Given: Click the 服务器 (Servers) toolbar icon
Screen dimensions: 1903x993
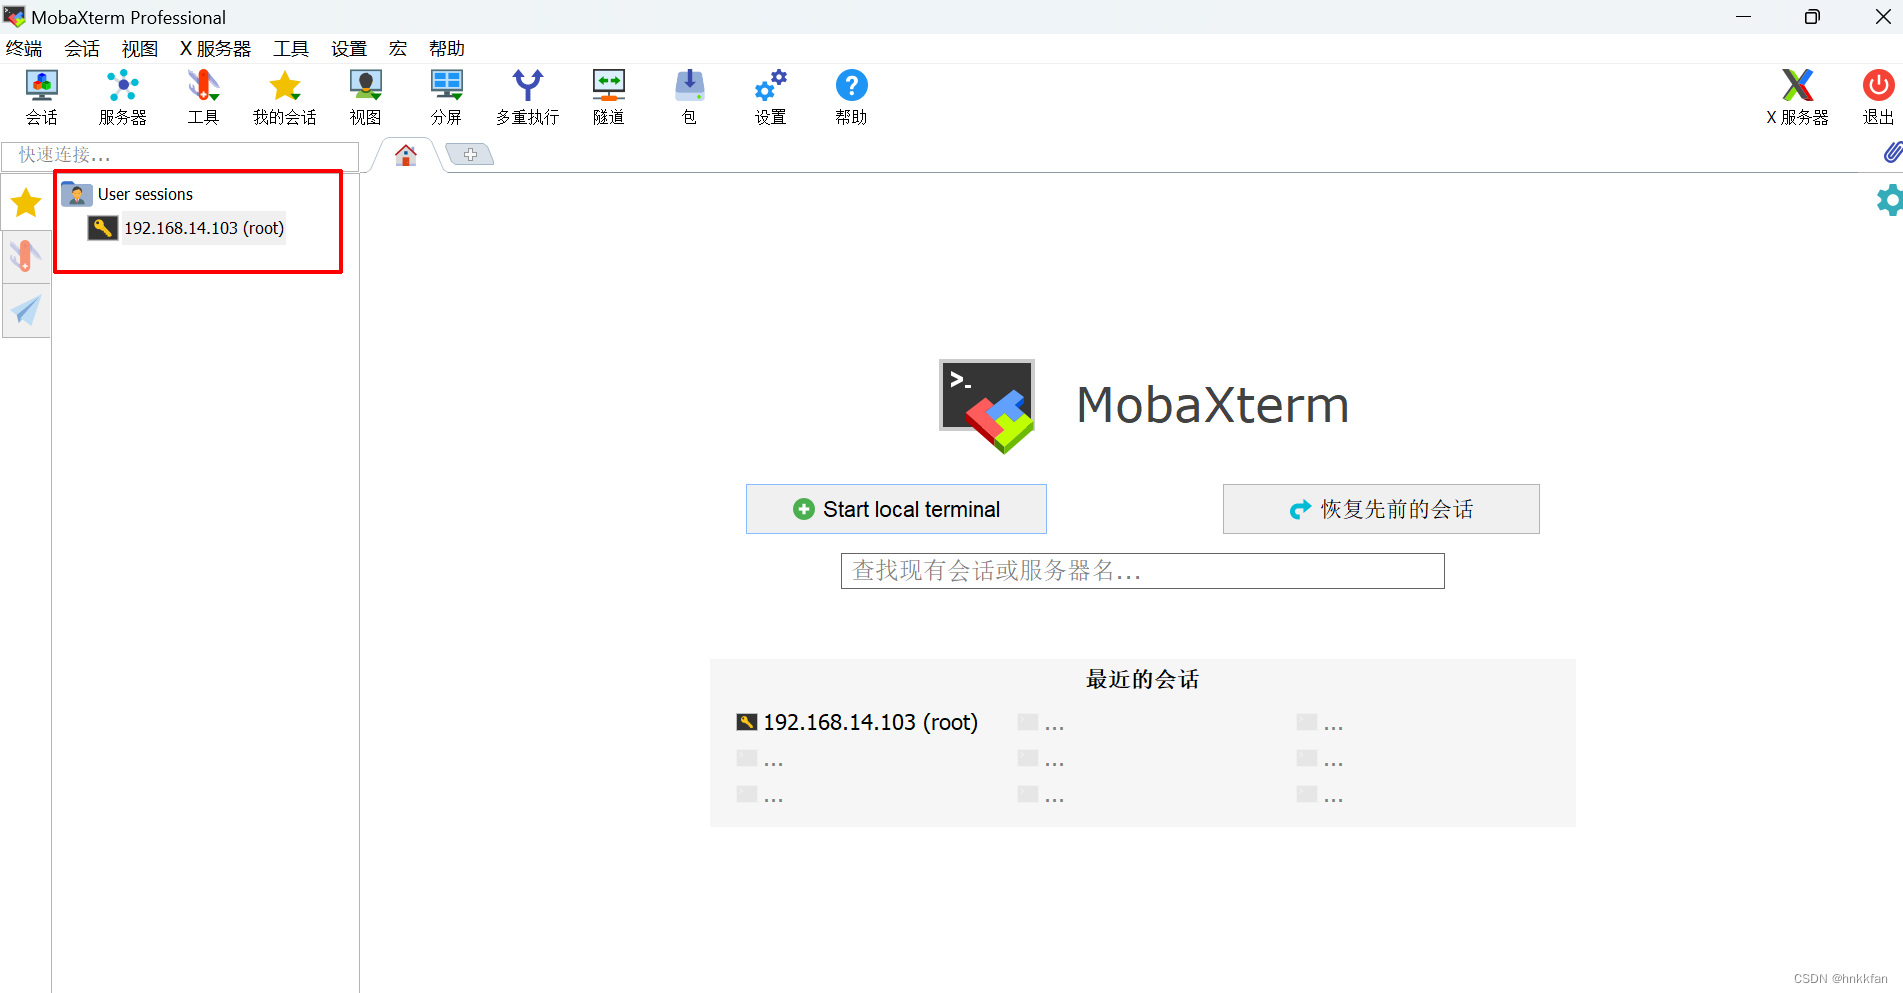Looking at the screenshot, I should (x=122, y=97).
